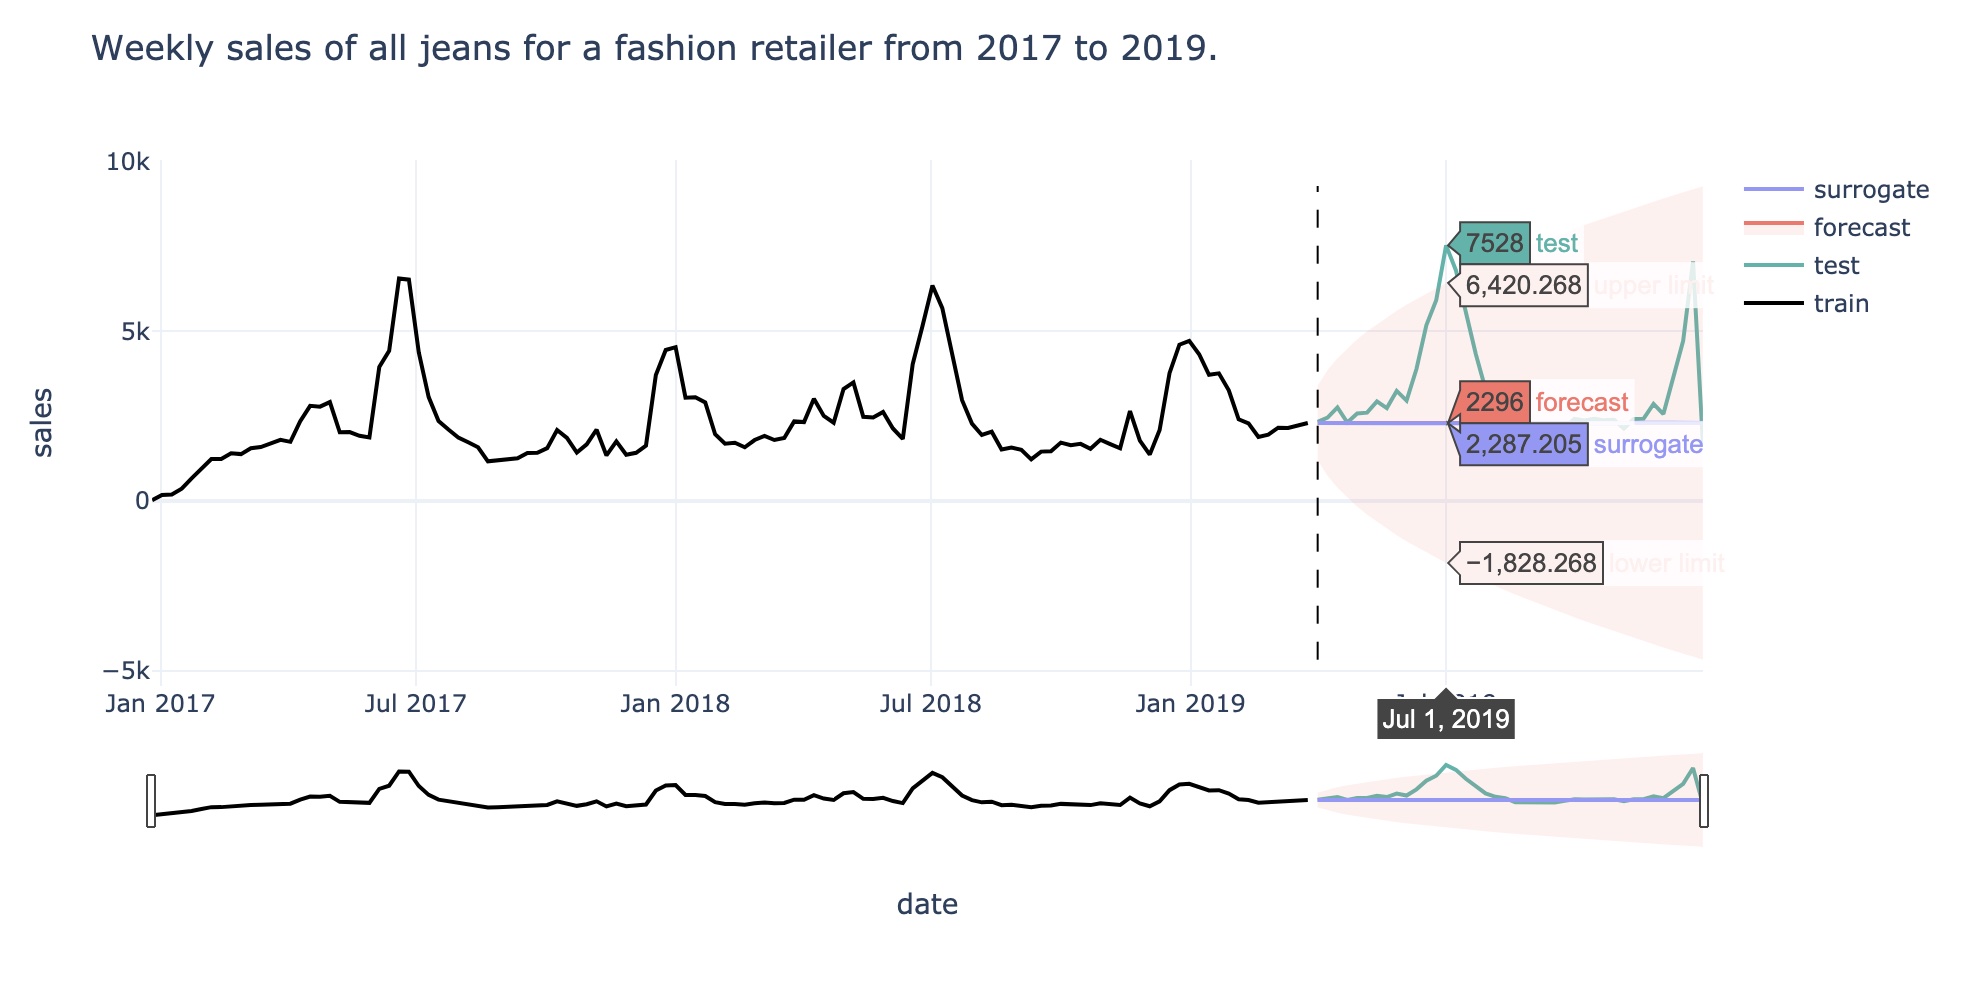Click the Jul 2017 x-axis tick label
The image size is (1976, 984).
tap(415, 703)
